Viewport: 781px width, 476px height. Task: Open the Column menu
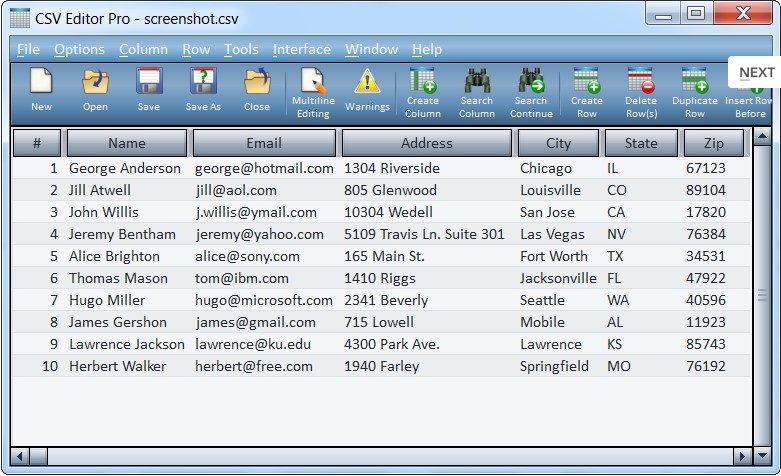(143, 49)
